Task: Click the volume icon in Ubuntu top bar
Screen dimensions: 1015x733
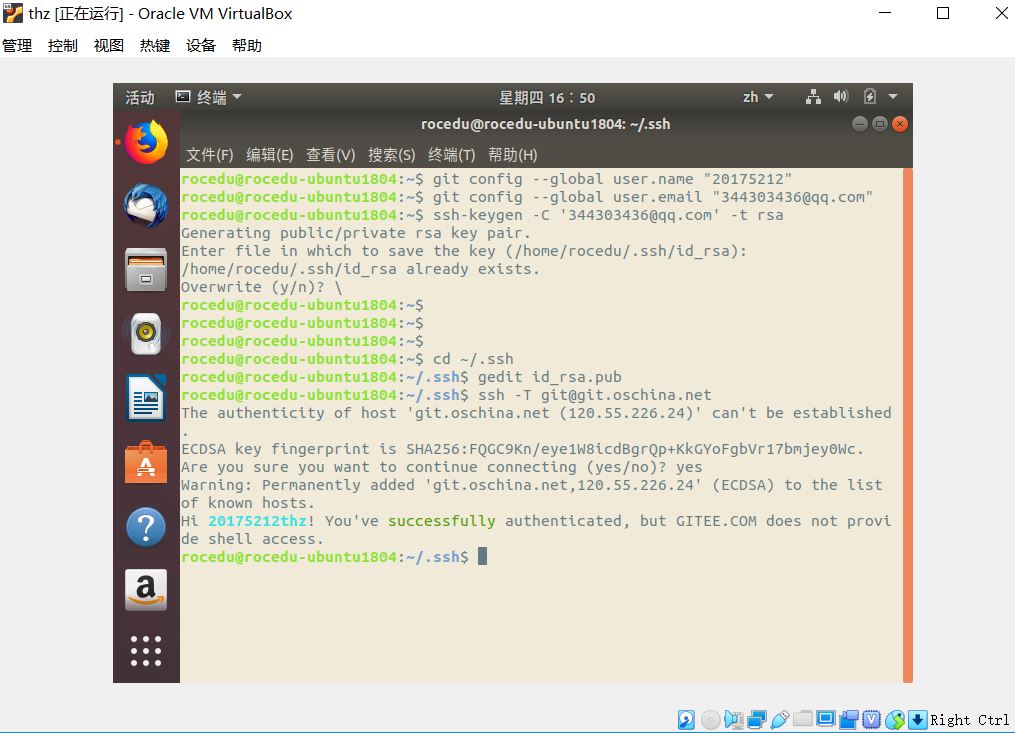Action: point(841,97)
